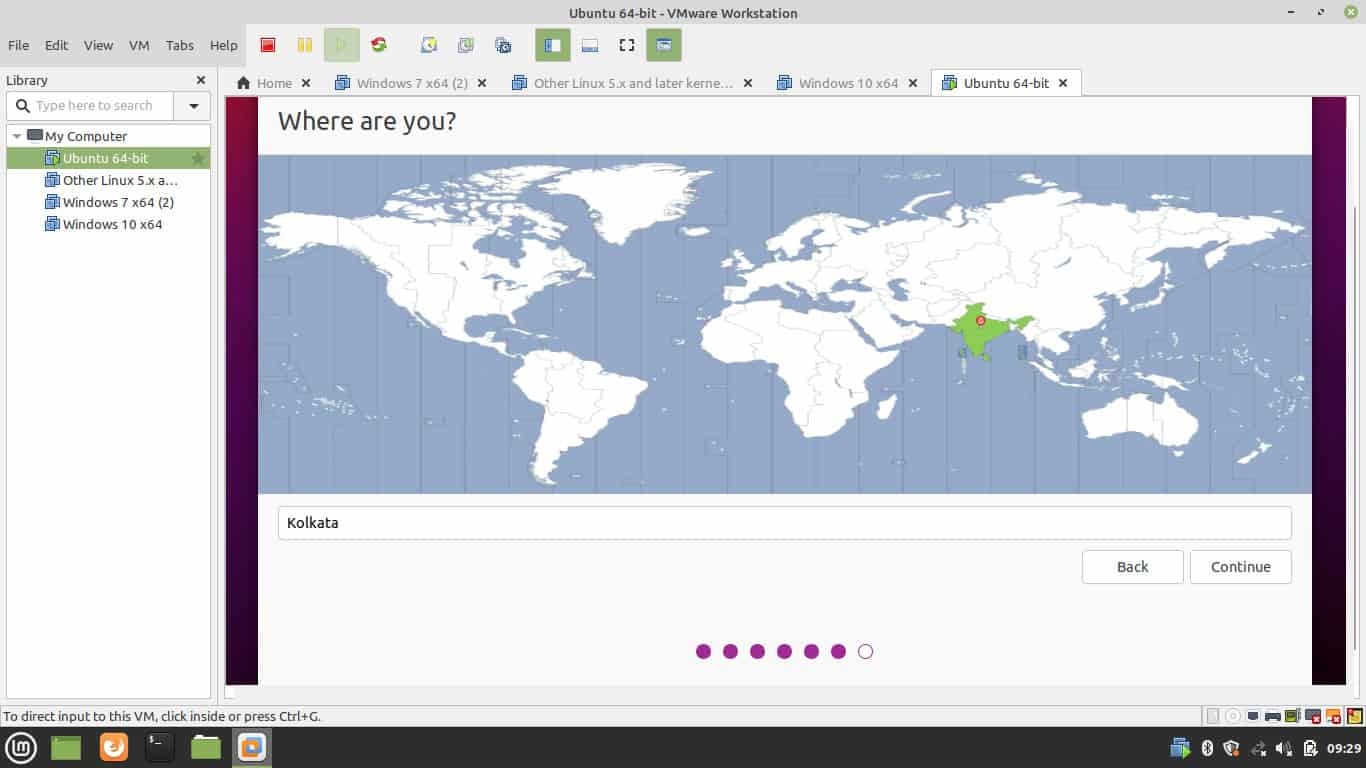The height and width of the screenshot is (768, 1366).
Task: Click VMware Workstation taskbar window button
Action: 251,747
